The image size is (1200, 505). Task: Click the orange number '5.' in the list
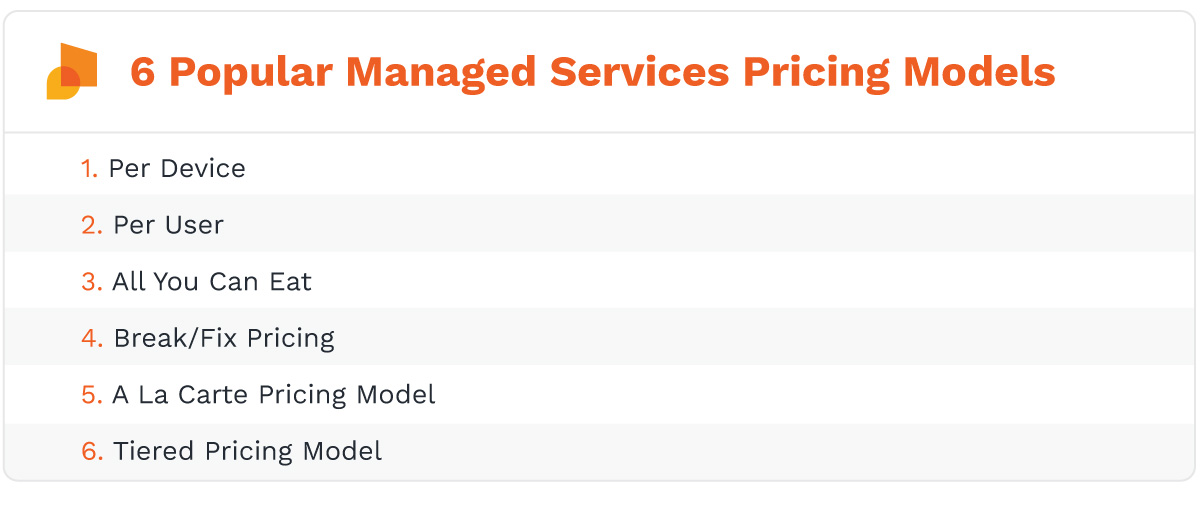(92, 395)
